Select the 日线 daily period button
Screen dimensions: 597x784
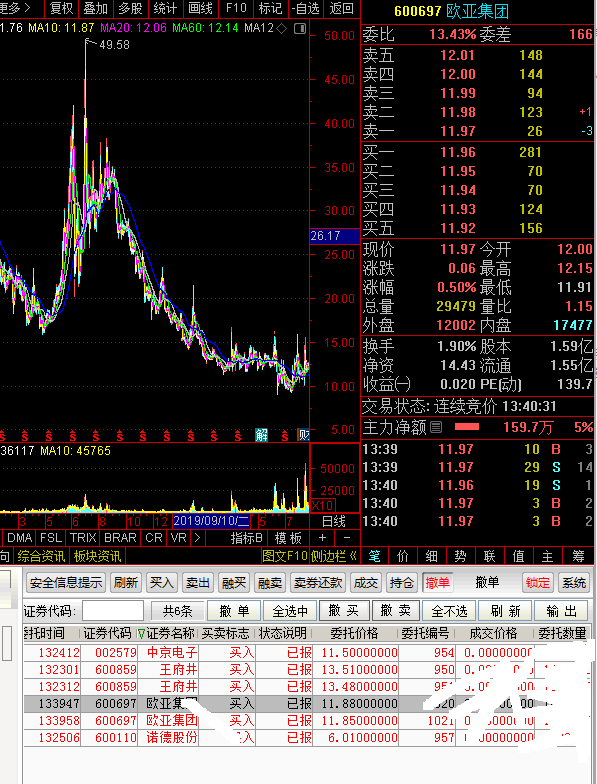[334, 522]
